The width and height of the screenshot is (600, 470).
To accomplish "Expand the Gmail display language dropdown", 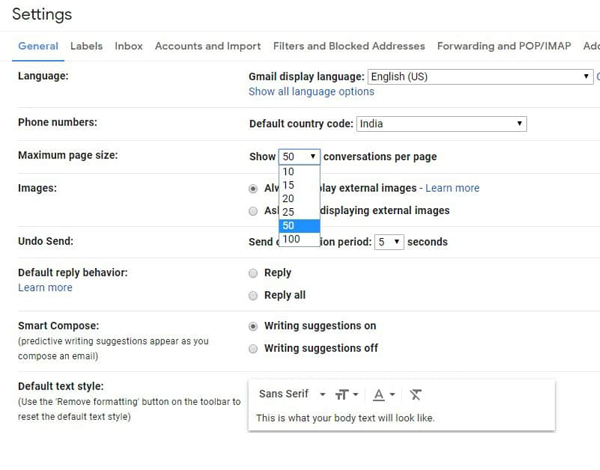I will (480, 76).
